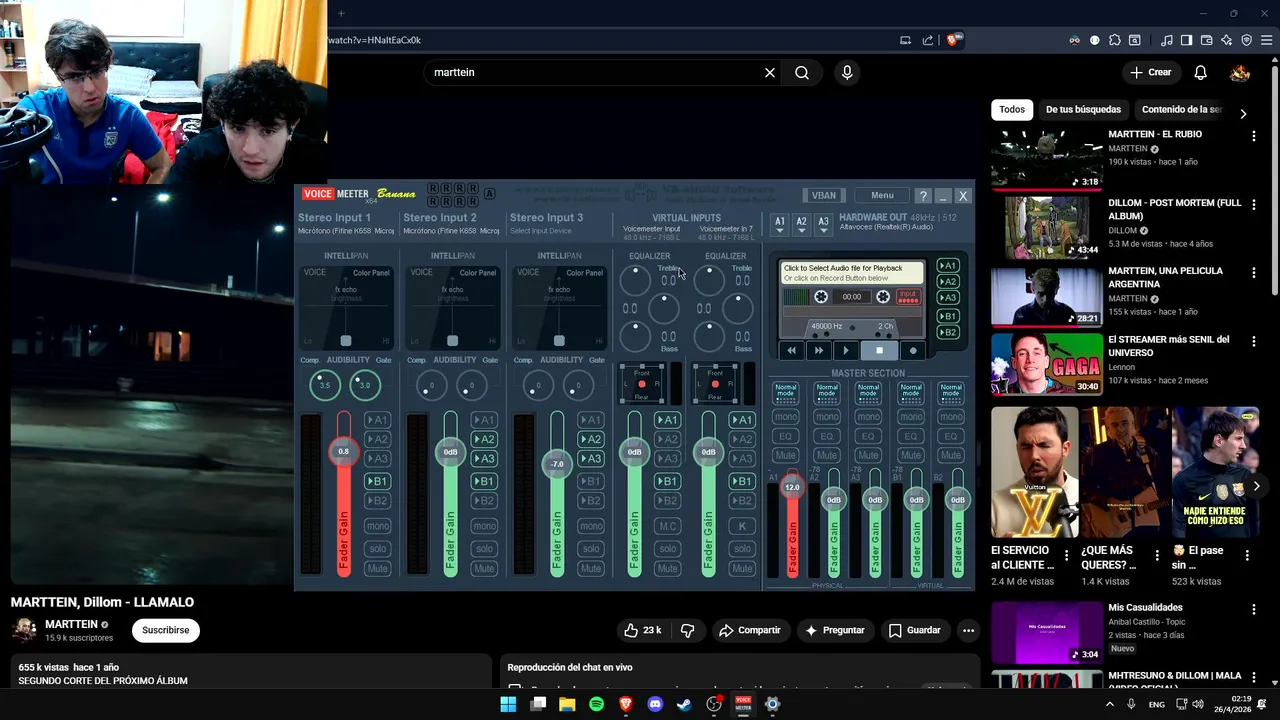Toggle M.C button on Voicemeeter Input strip

(x=668, y=526)
